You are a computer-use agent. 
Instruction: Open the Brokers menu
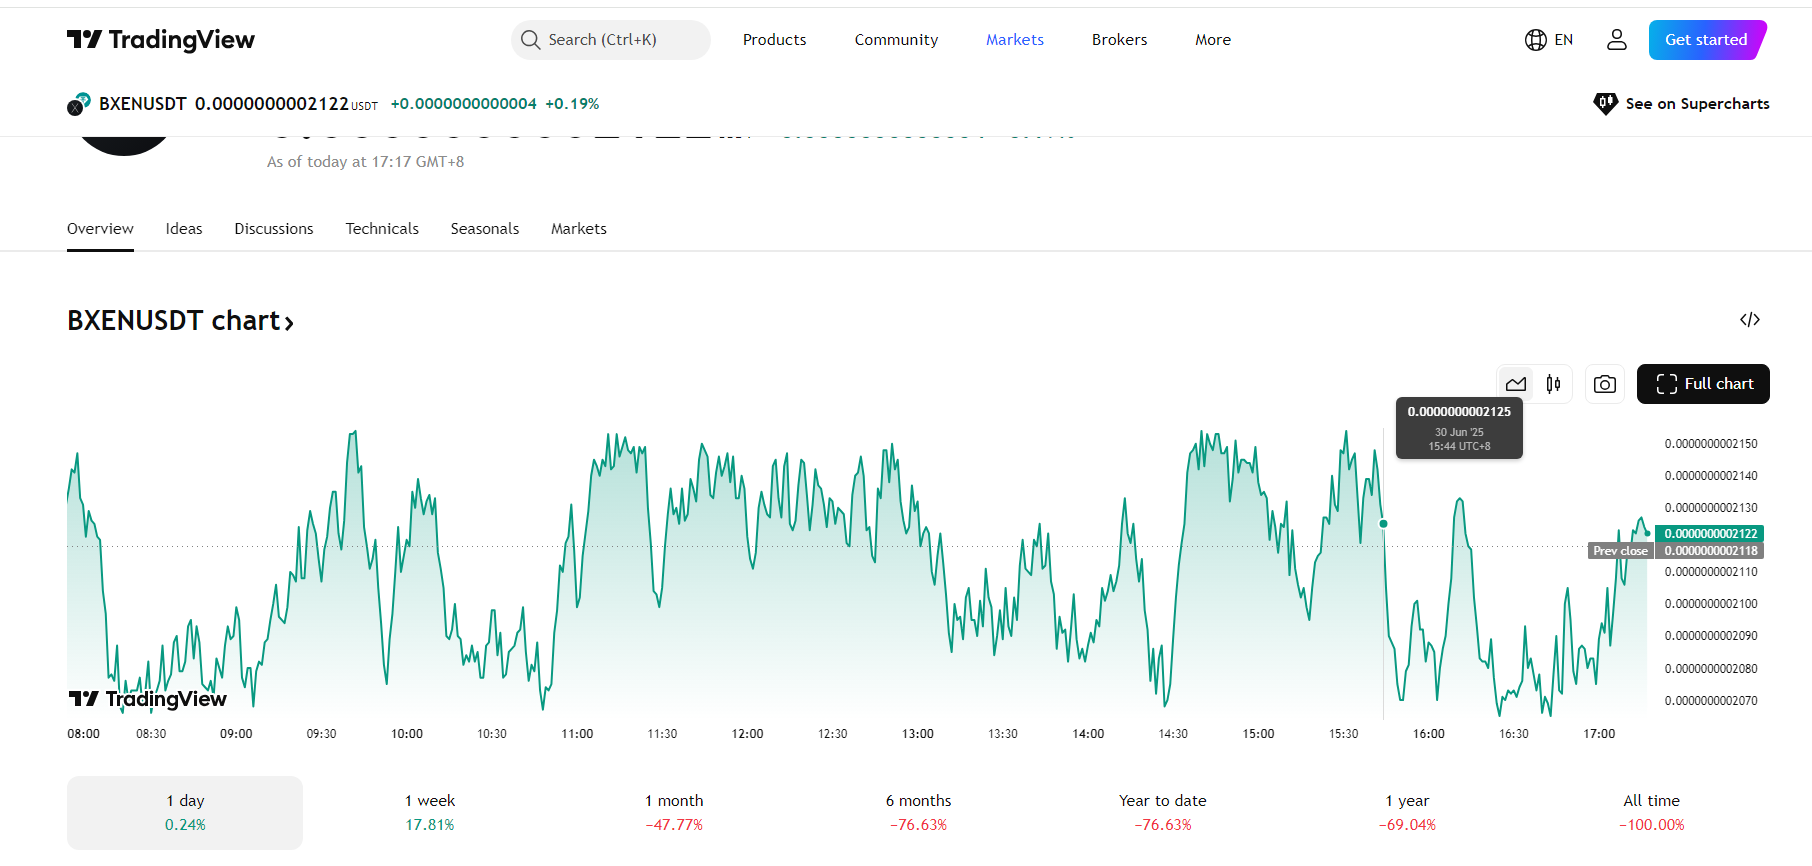[1119, 40]
